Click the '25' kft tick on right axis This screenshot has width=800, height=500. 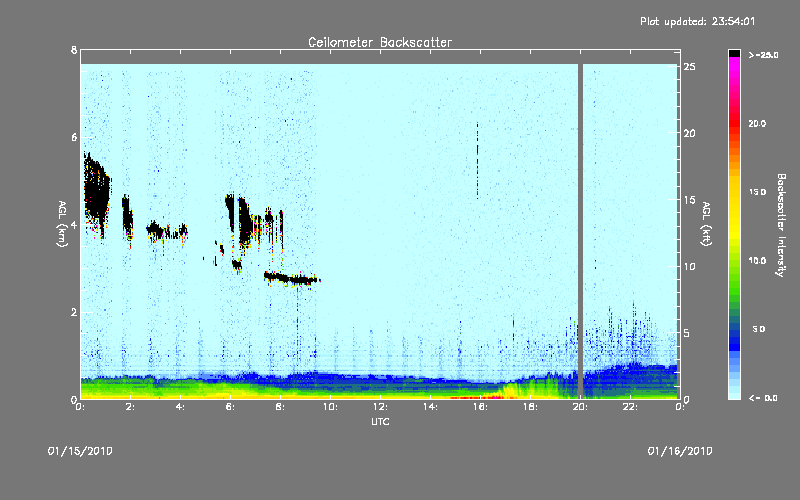[x=690, y=67]
